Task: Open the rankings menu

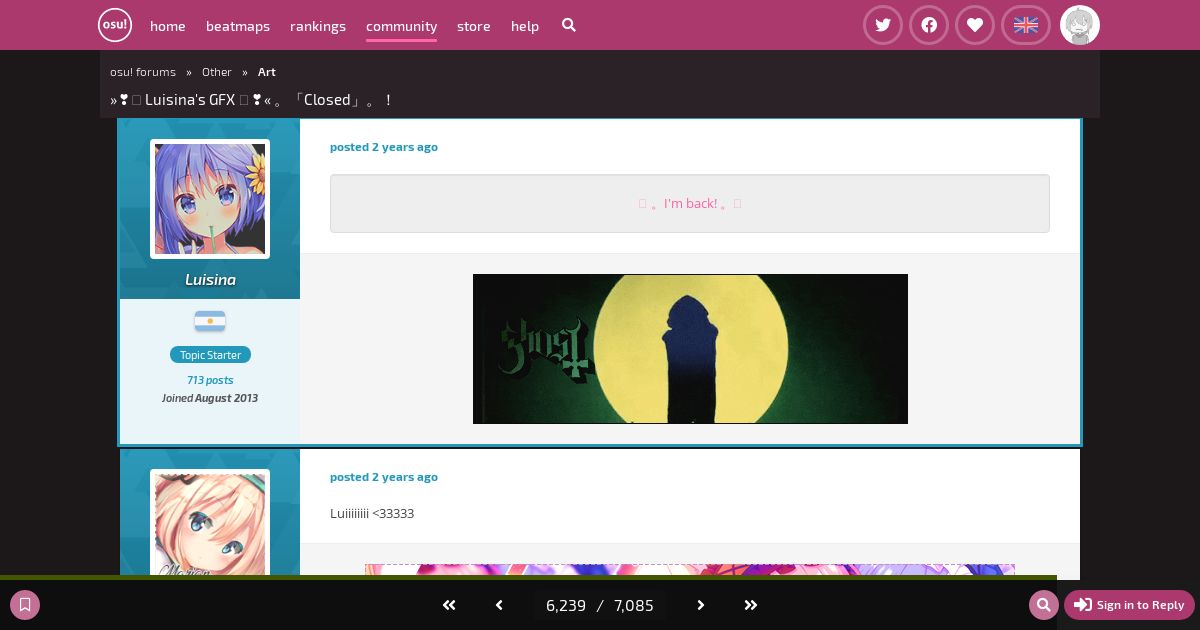Action: point(318,26)
